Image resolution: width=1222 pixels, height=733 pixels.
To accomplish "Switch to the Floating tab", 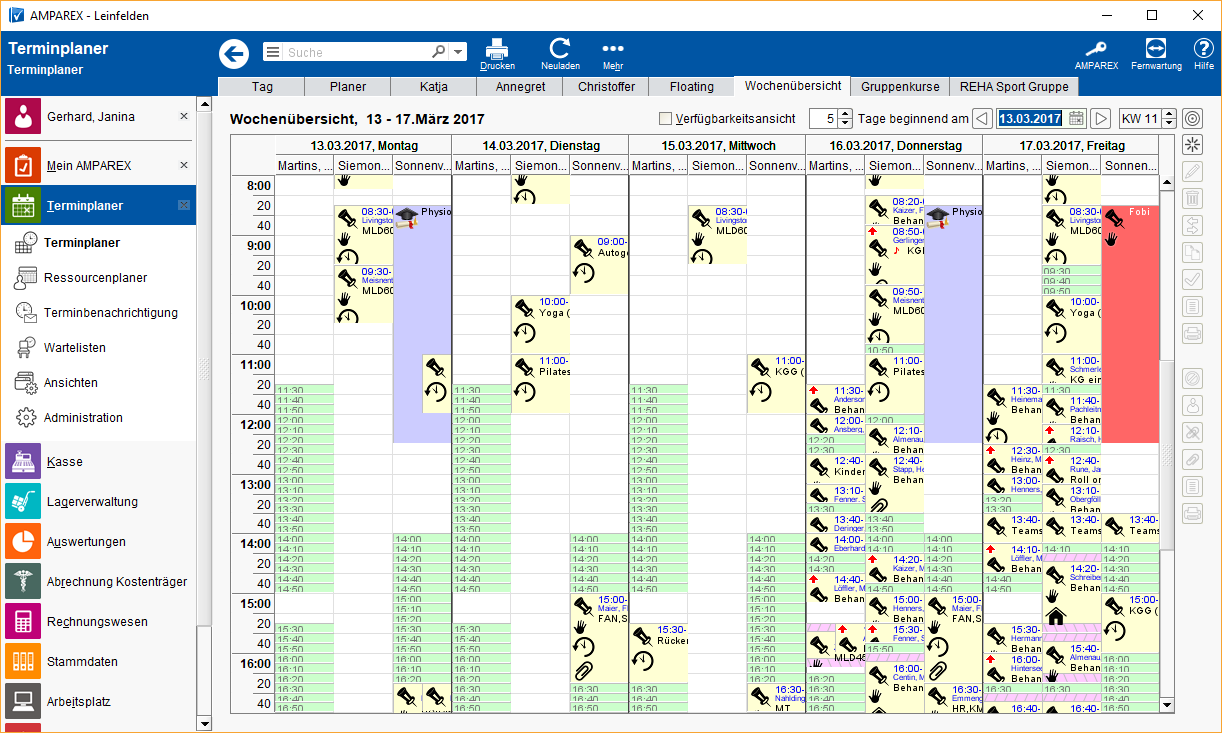I will click(x=692, y=87).
